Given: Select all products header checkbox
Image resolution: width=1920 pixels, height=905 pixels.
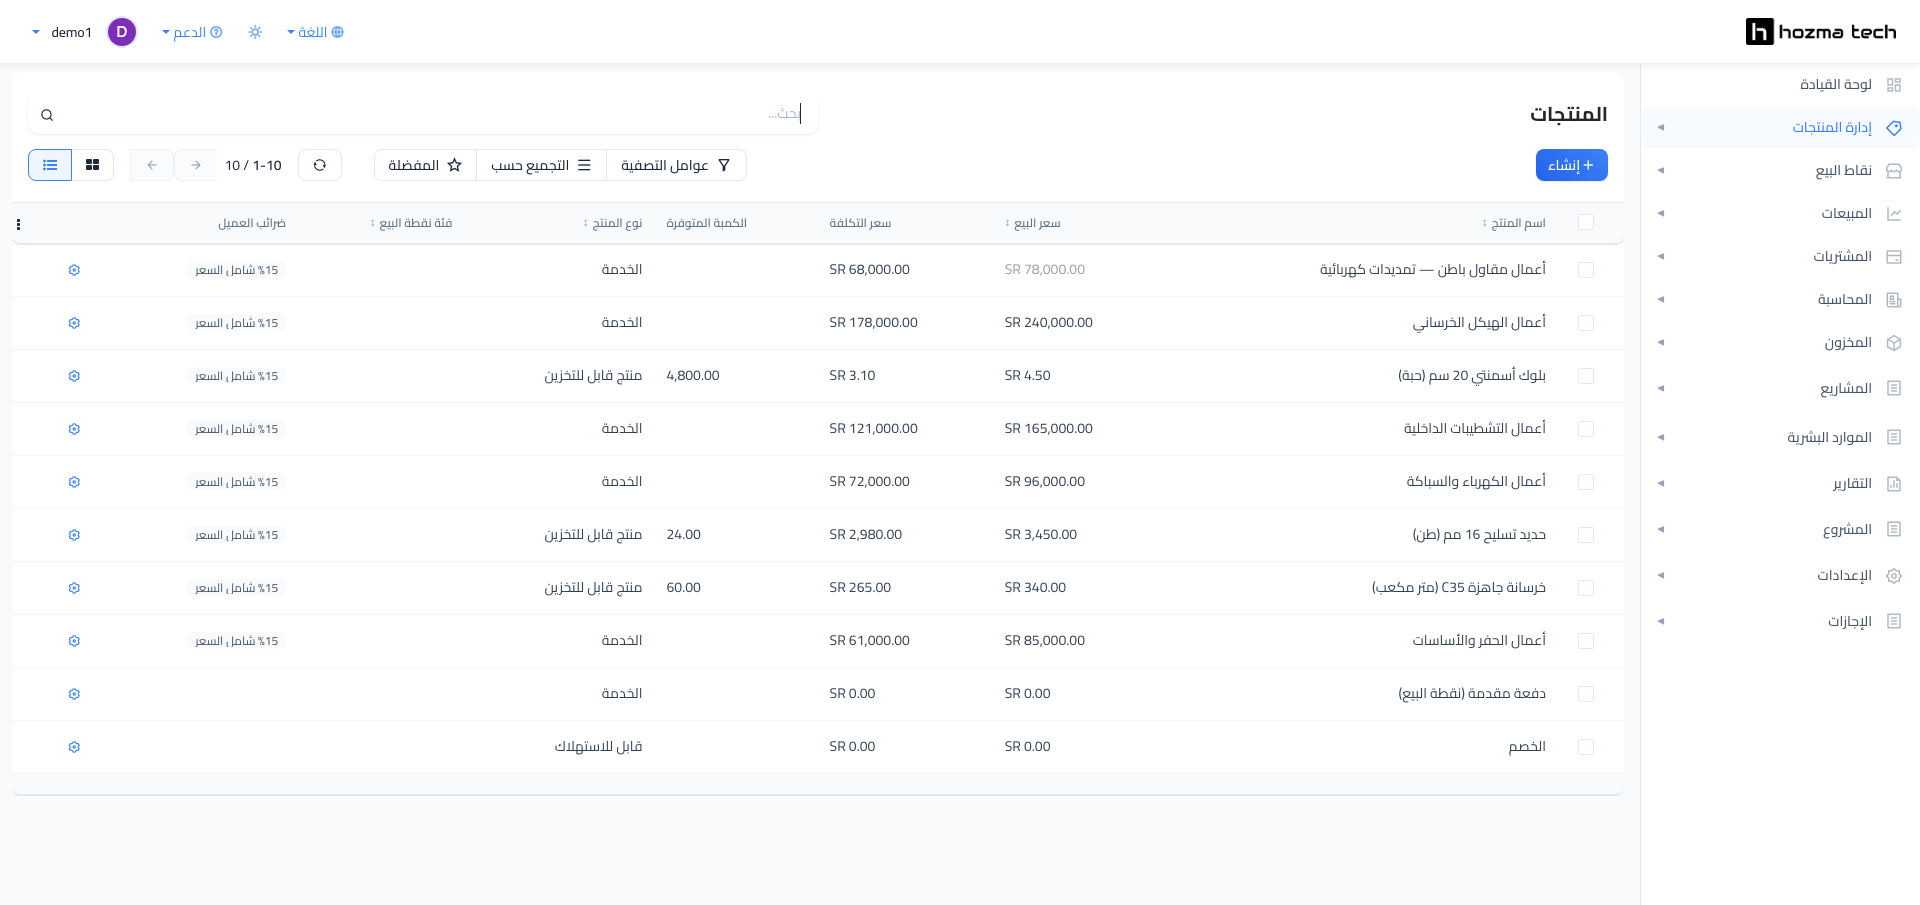Looking at the screenshot, I should pyautogui.click(x=1586, y=222).
